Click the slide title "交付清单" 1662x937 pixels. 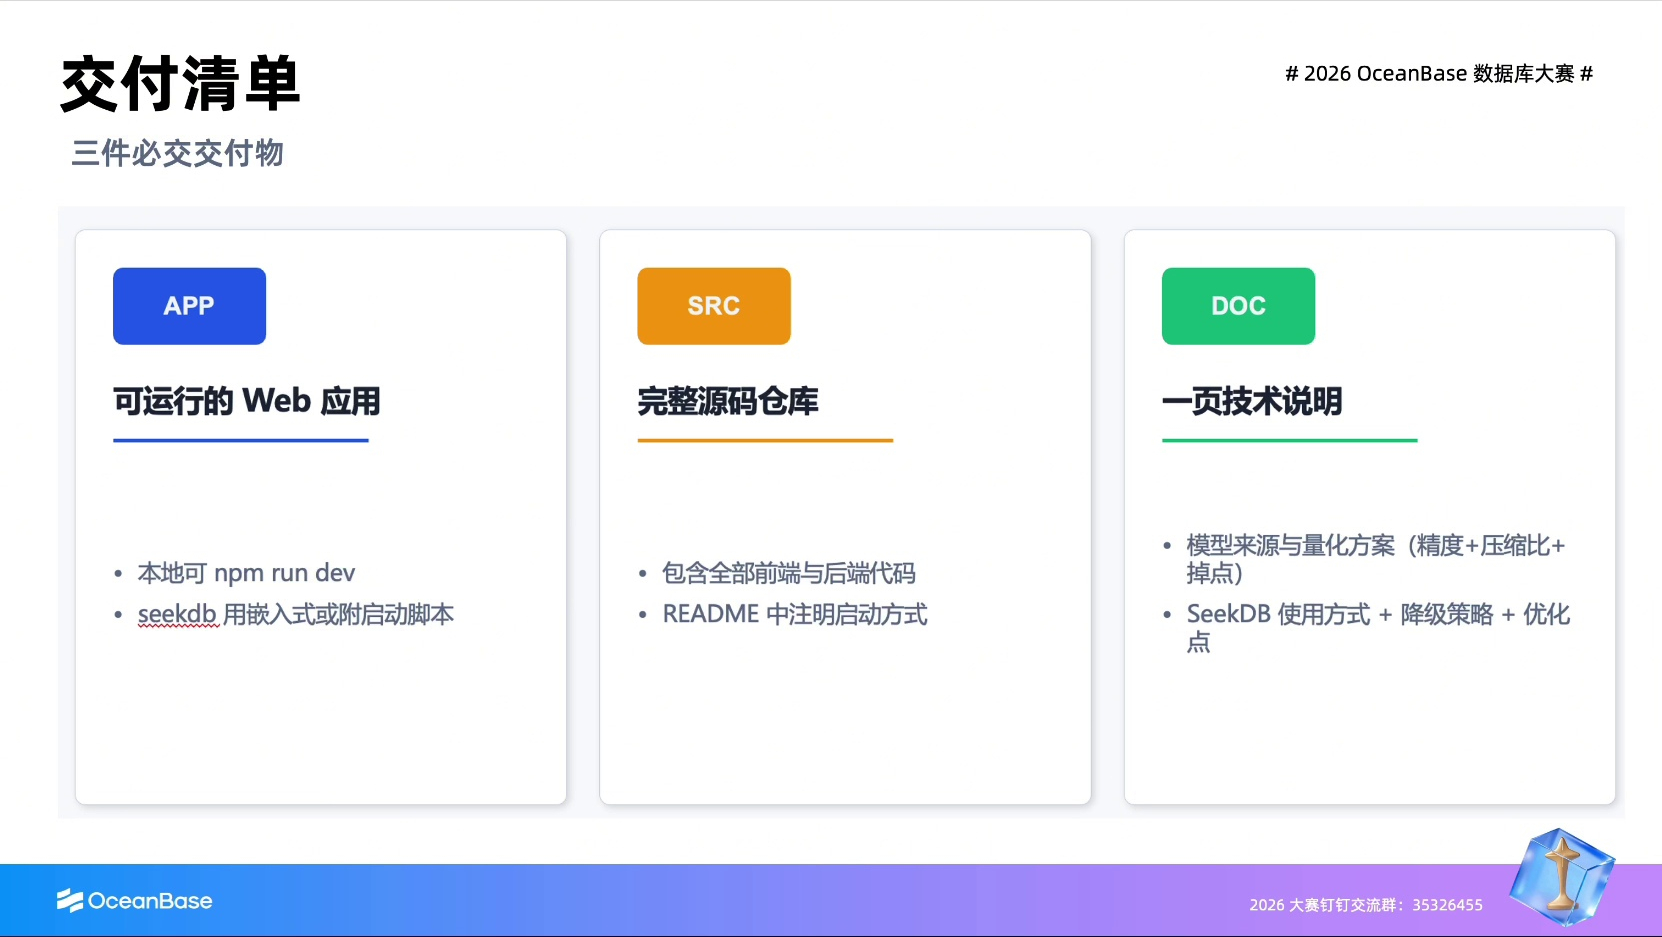[180, 84]
